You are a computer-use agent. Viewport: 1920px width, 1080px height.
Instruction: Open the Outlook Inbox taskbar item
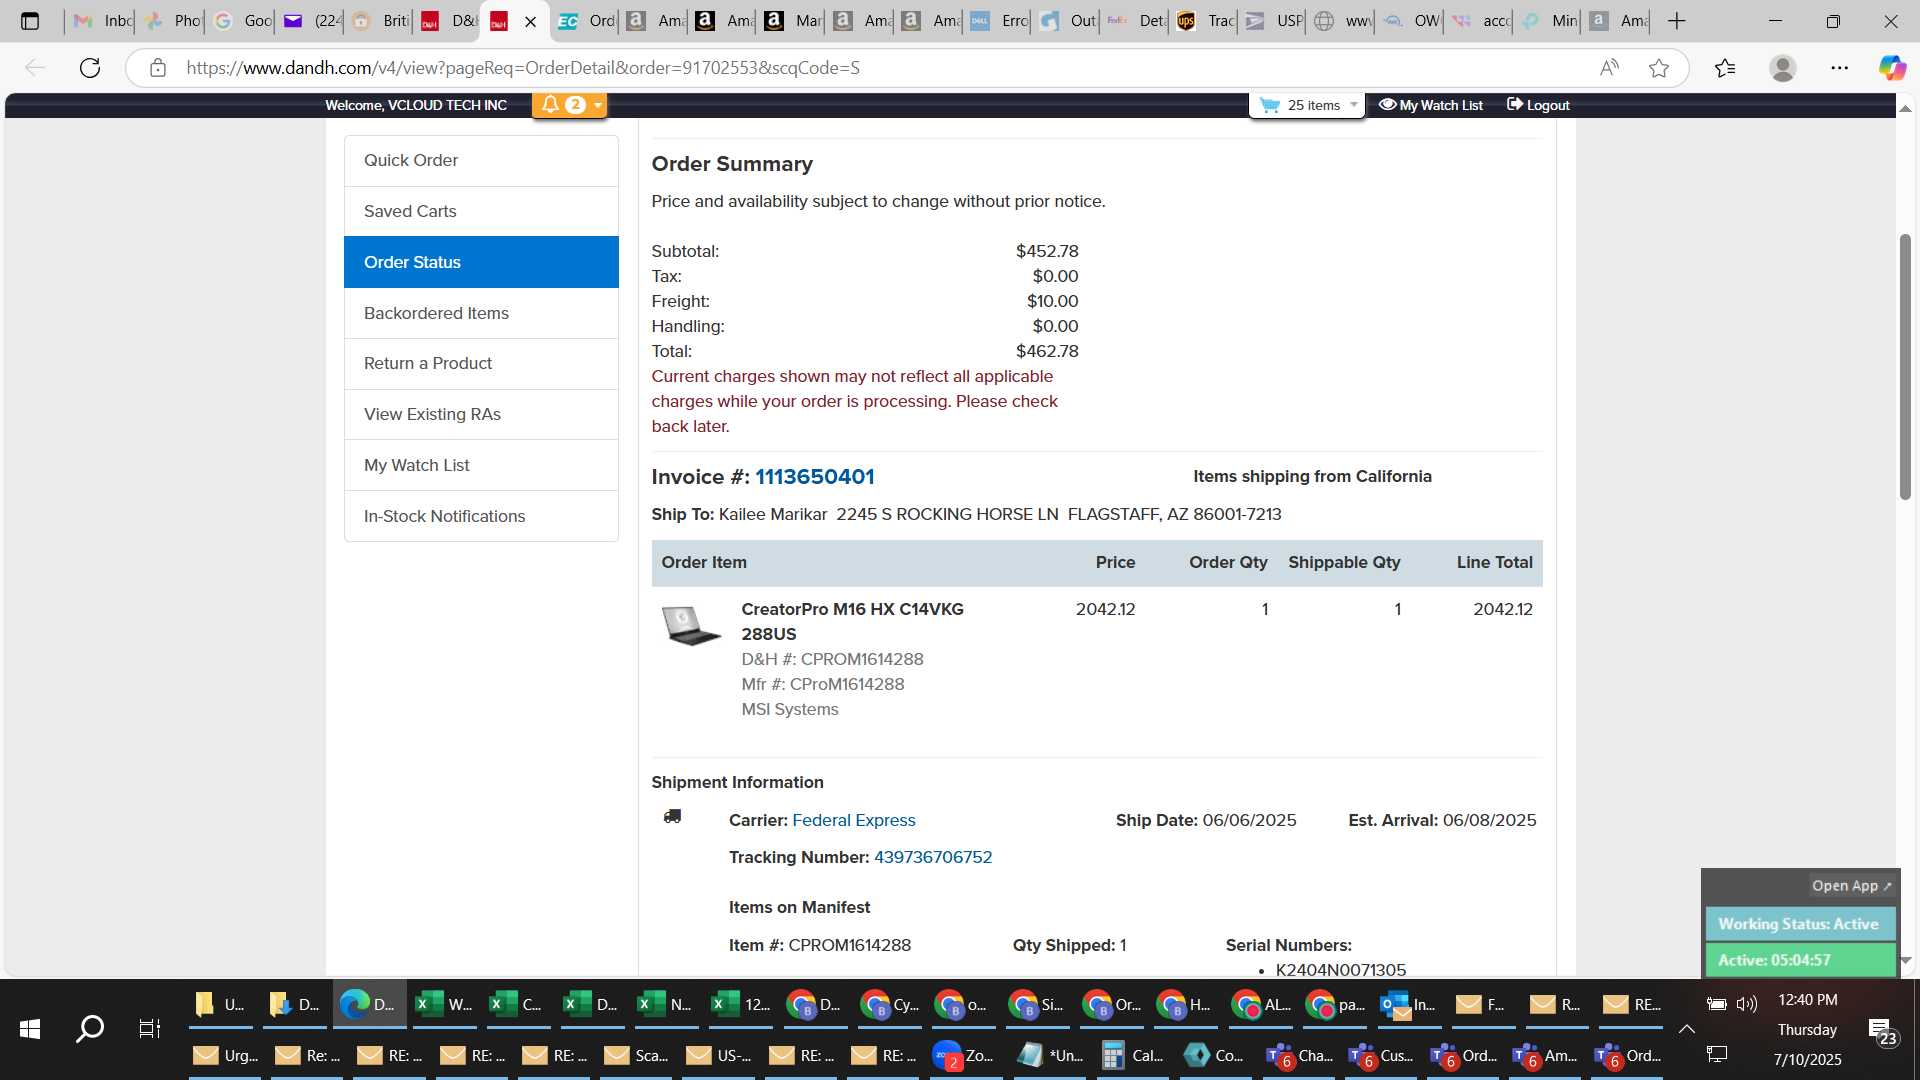point(1409,1005)
